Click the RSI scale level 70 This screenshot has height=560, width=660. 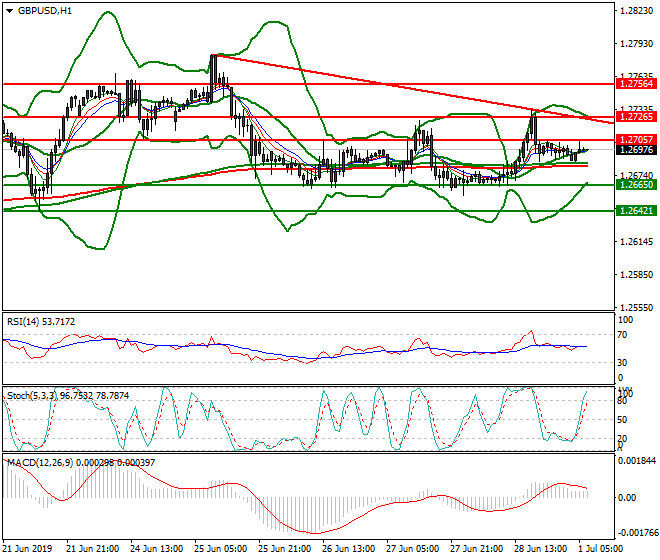pyautogui.click(x=622, y=335)
